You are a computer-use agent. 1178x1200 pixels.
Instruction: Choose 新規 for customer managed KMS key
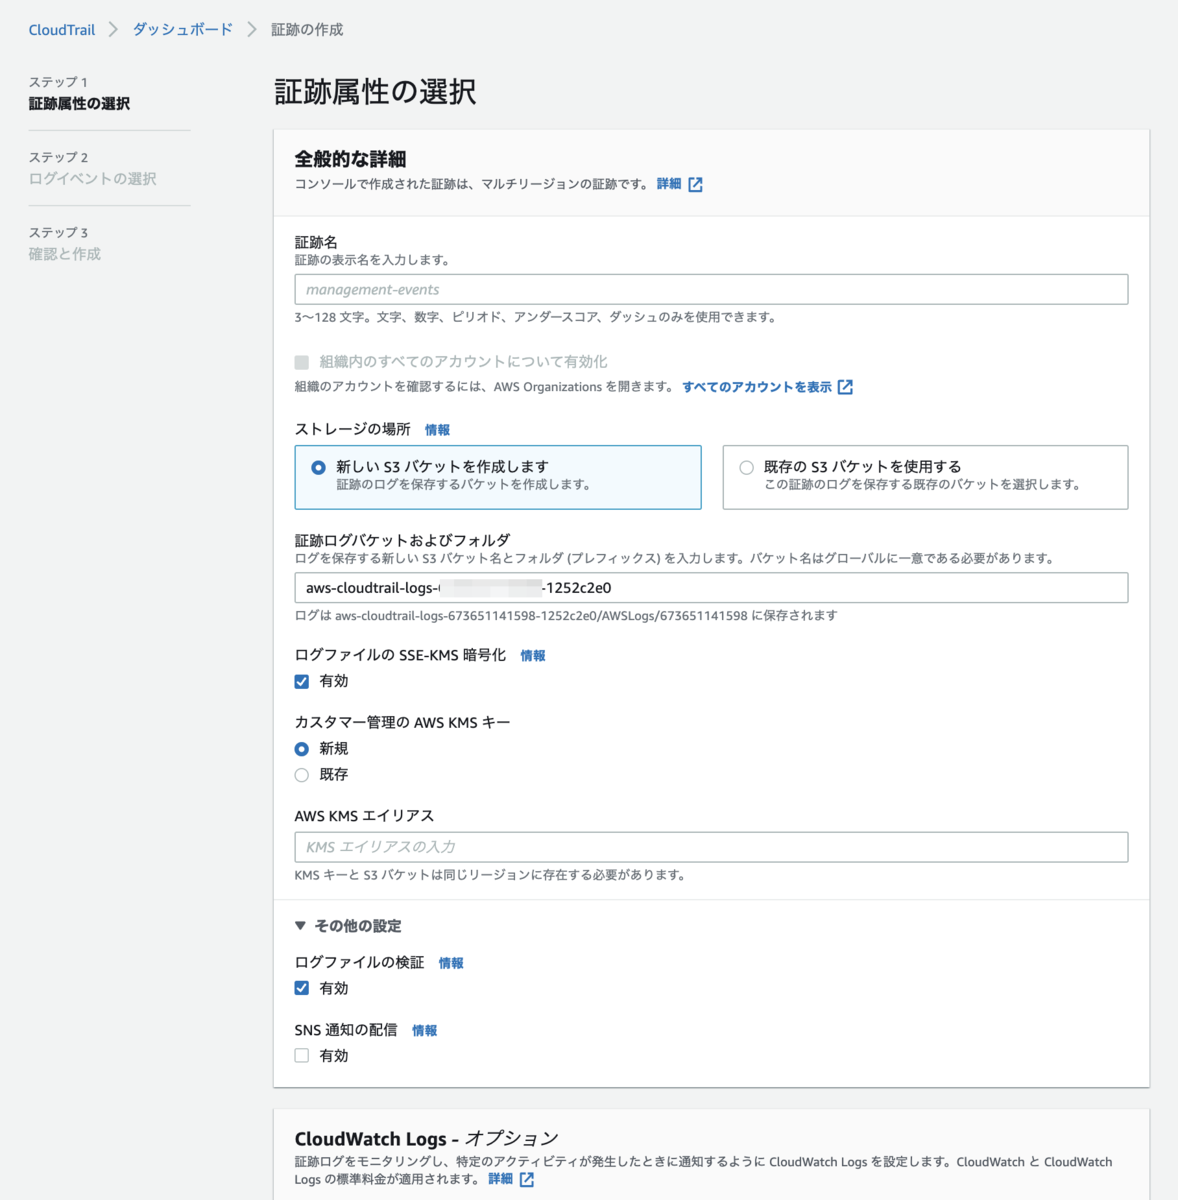(x=302, y=749)
